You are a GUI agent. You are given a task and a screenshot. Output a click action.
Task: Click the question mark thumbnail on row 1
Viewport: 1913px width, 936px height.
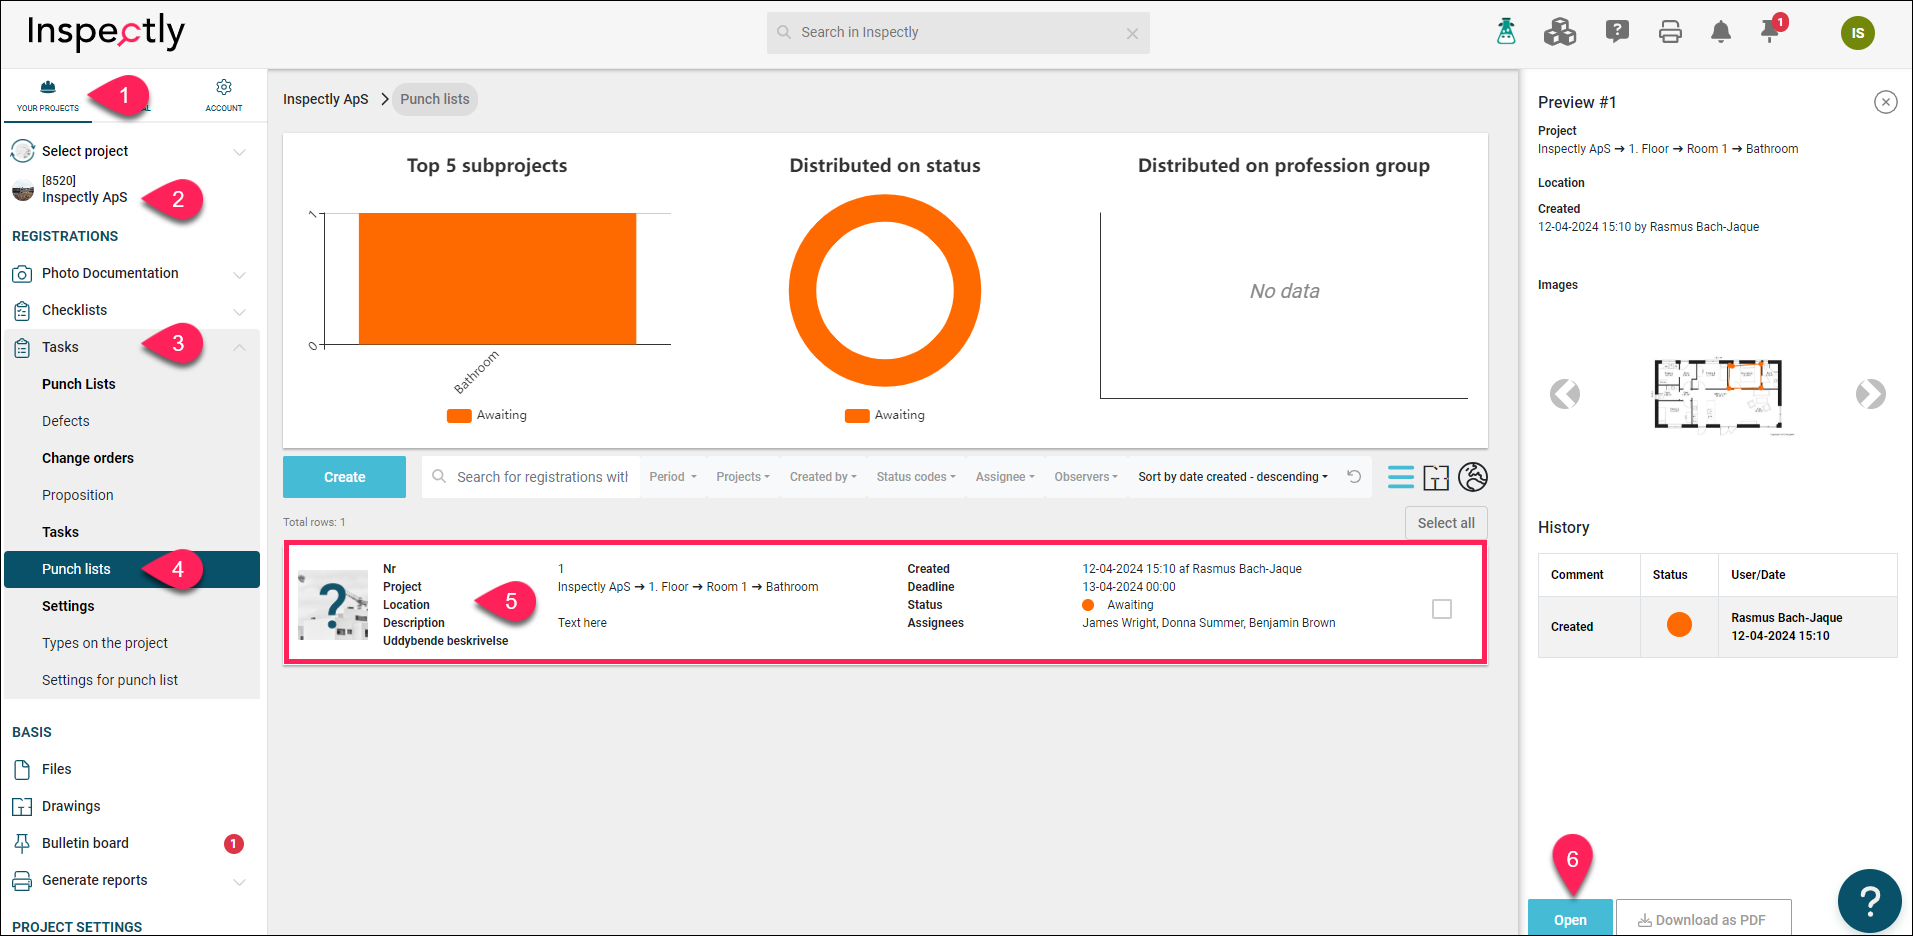coord(333,605)
